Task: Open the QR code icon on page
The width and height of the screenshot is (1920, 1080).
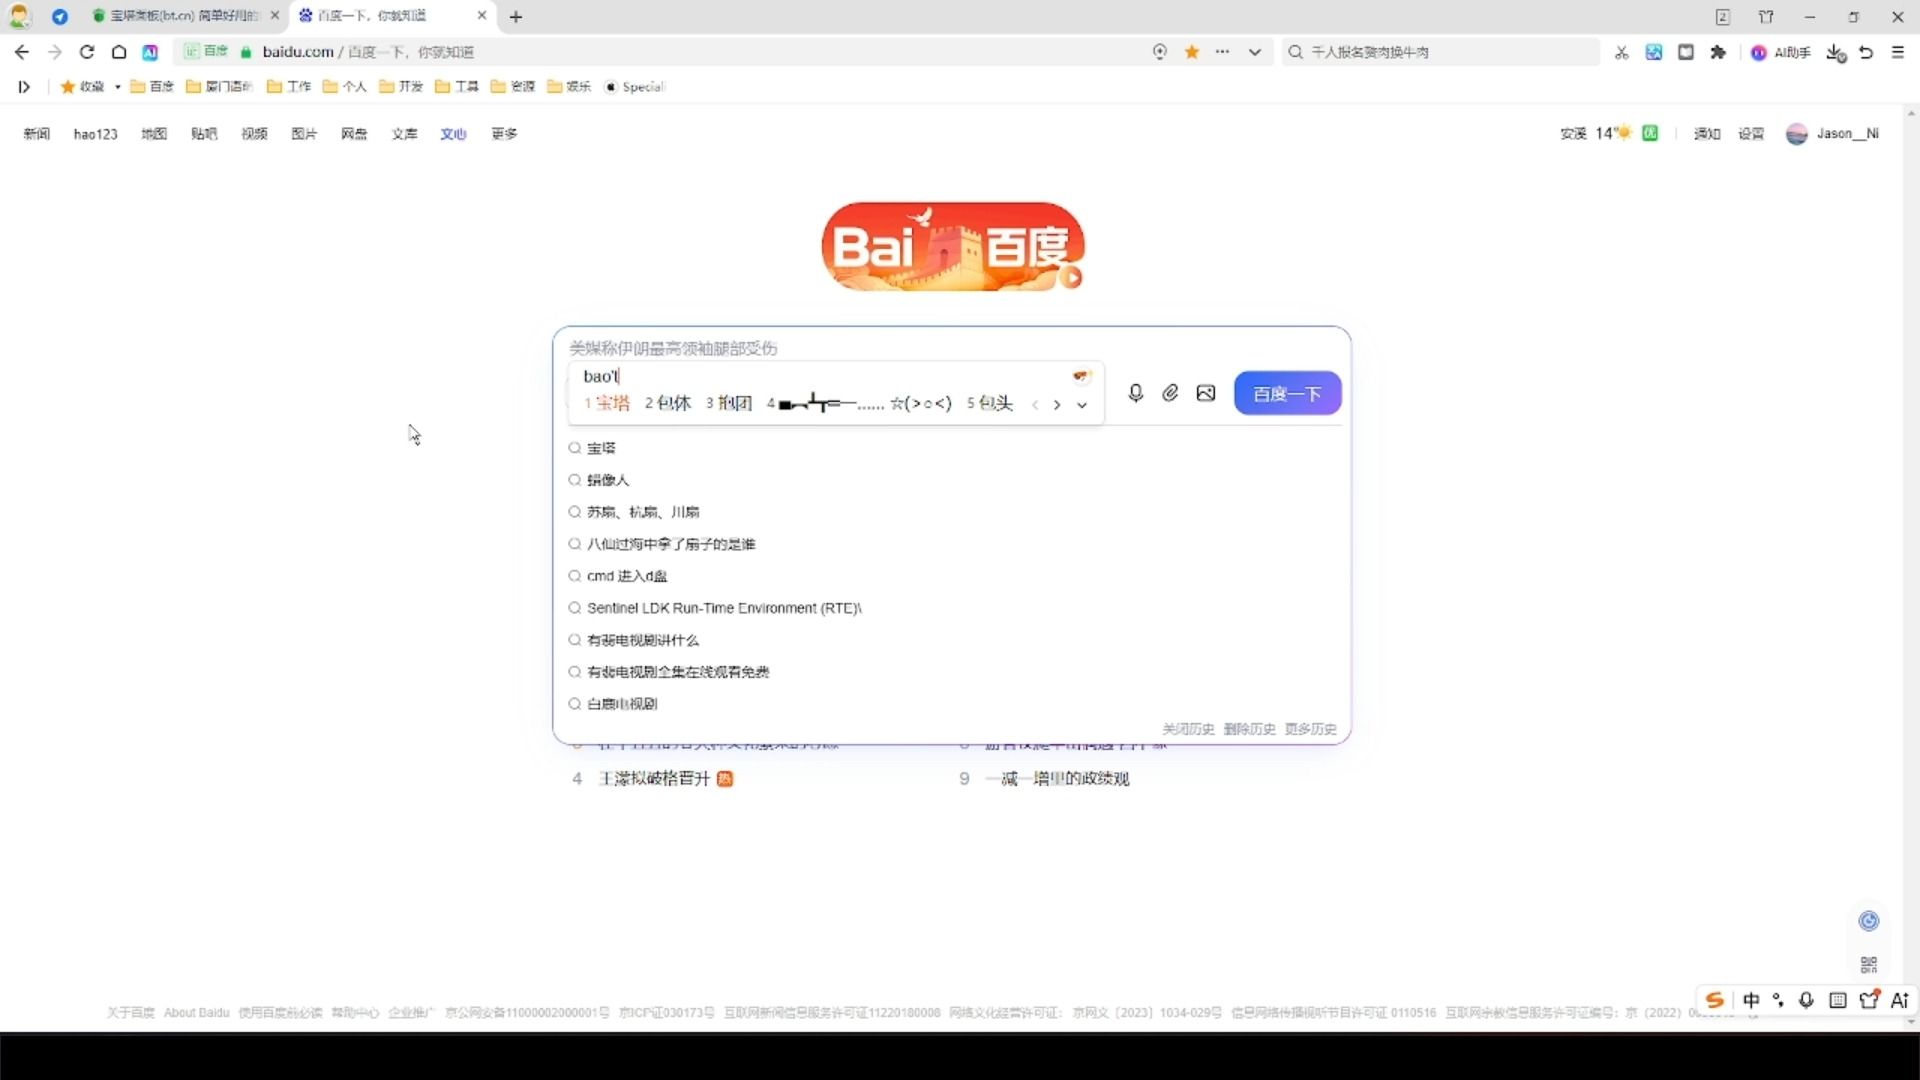Action: [x=1868, y=965]
